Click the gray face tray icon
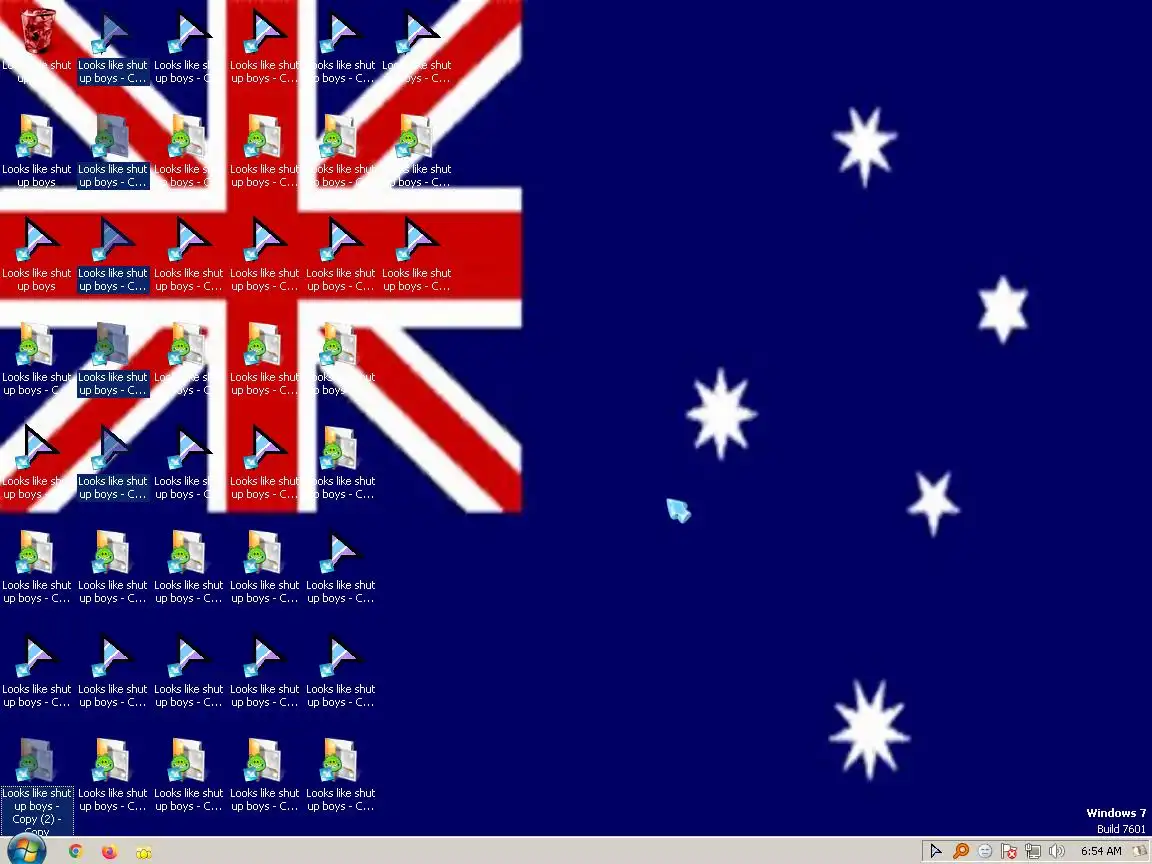Image resolution: width=1152 pixels, height=864 pixels. tap(985, 852)
